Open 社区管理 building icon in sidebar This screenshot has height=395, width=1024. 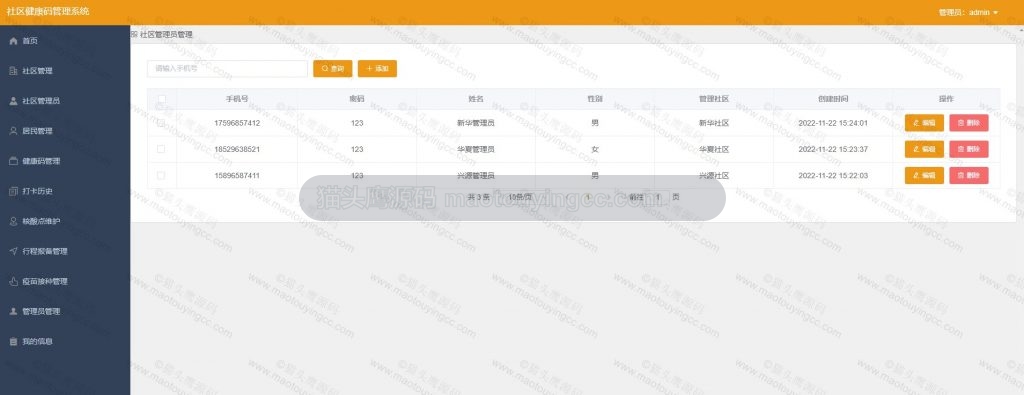tap(13, 71)
